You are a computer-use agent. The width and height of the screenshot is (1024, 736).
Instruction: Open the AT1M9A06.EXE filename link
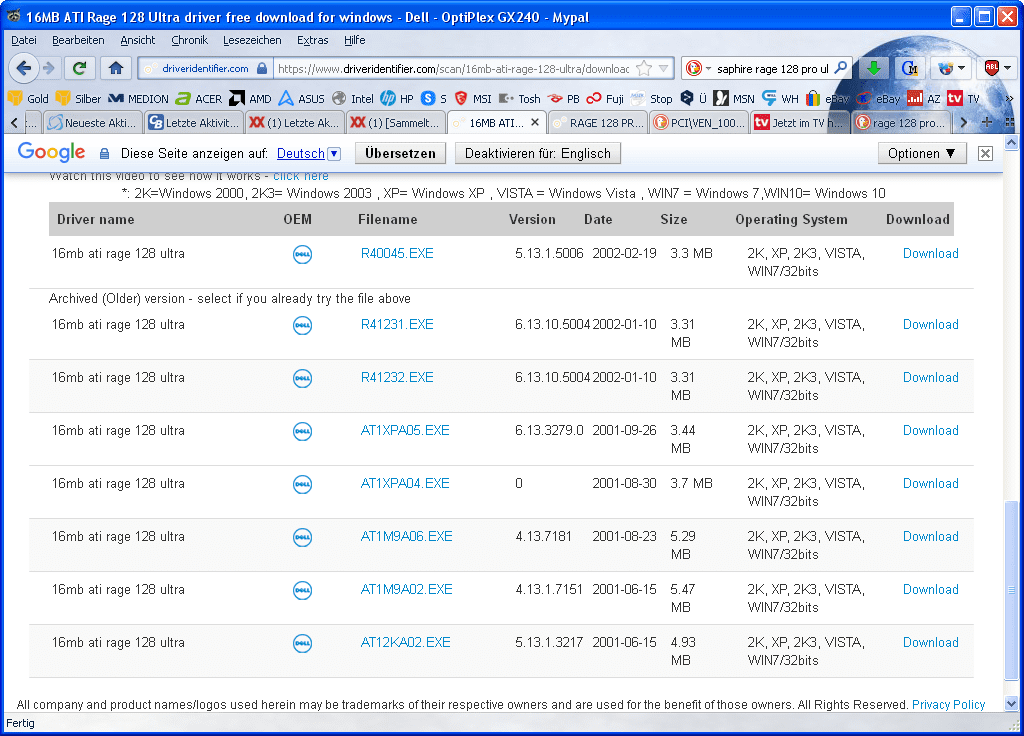(x=406, y=537)
